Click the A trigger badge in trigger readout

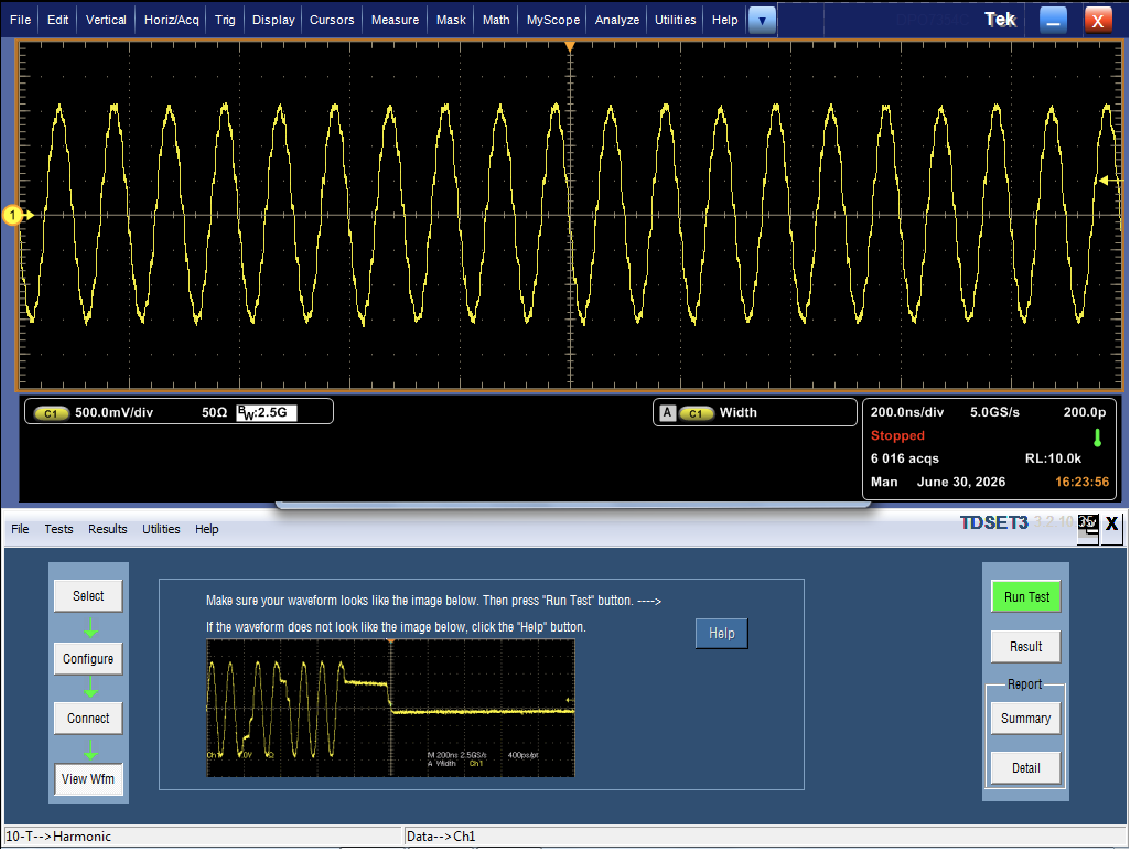[667, 413]
